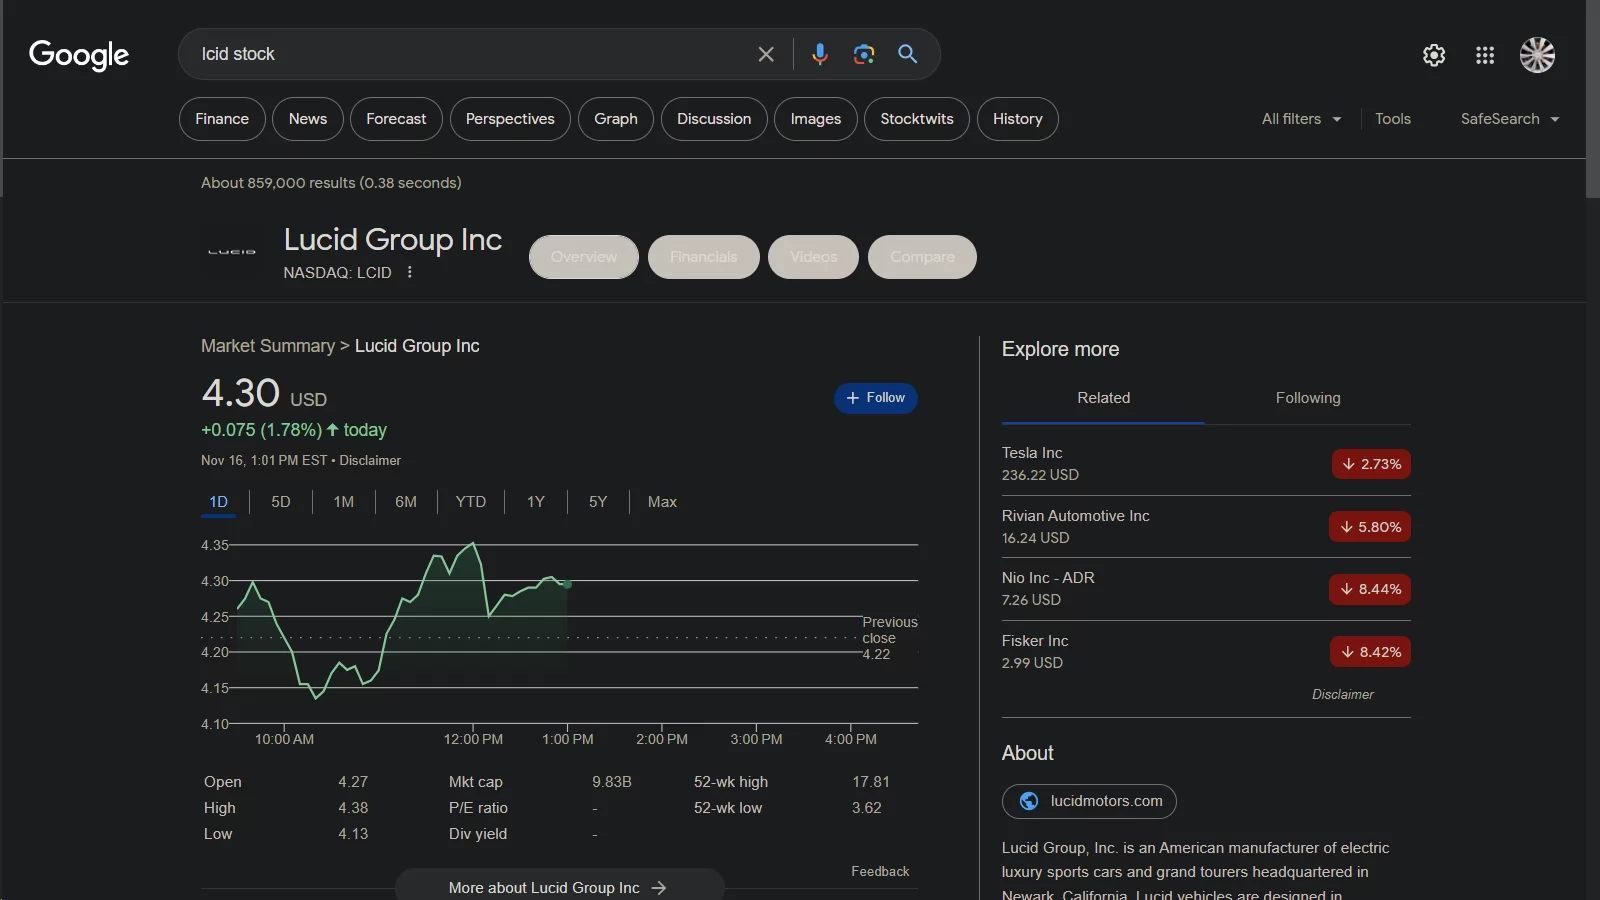Go to Google homepage logo
The width and height of the screenshot is (1600, 900).
click(x=79, y=55)
